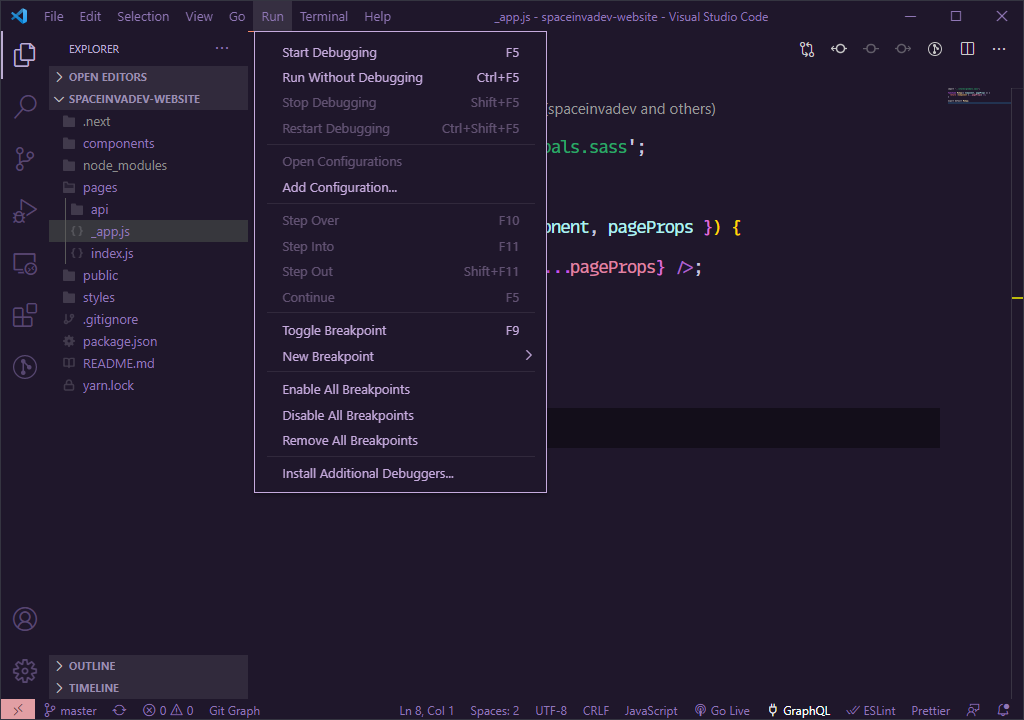Go to previous change icon

[839, 49]
